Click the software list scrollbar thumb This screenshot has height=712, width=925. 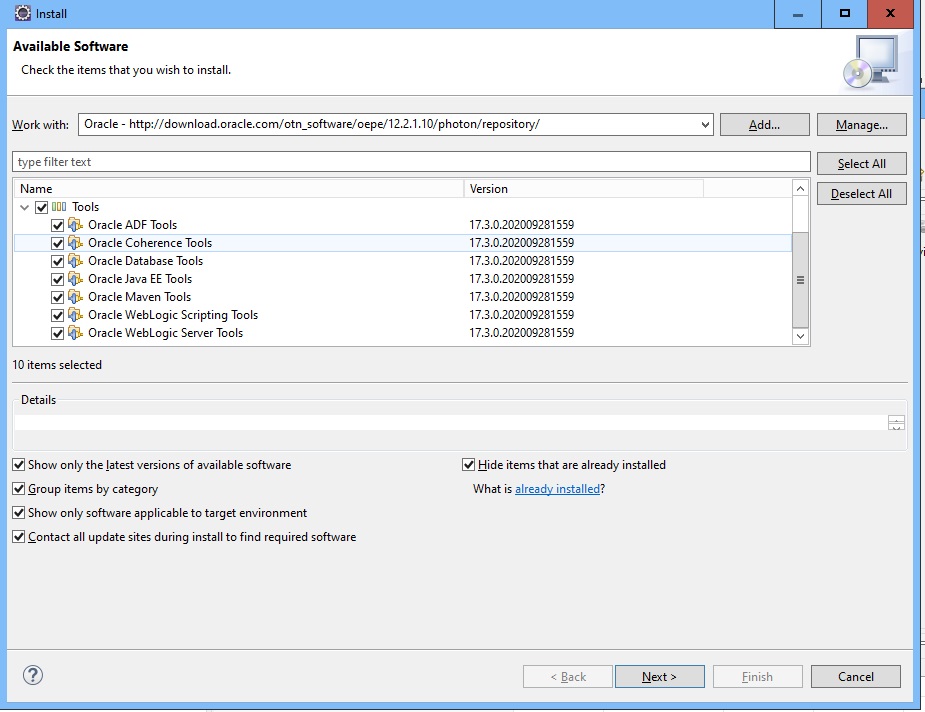tap(800, 280)
